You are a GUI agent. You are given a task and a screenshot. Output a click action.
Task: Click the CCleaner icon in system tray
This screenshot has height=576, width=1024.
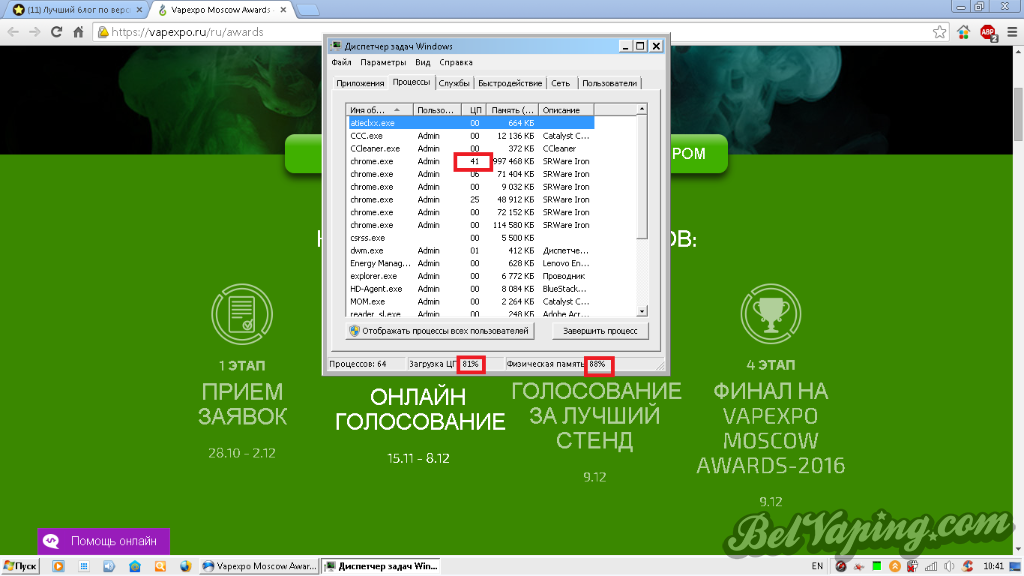pos(968,566)
